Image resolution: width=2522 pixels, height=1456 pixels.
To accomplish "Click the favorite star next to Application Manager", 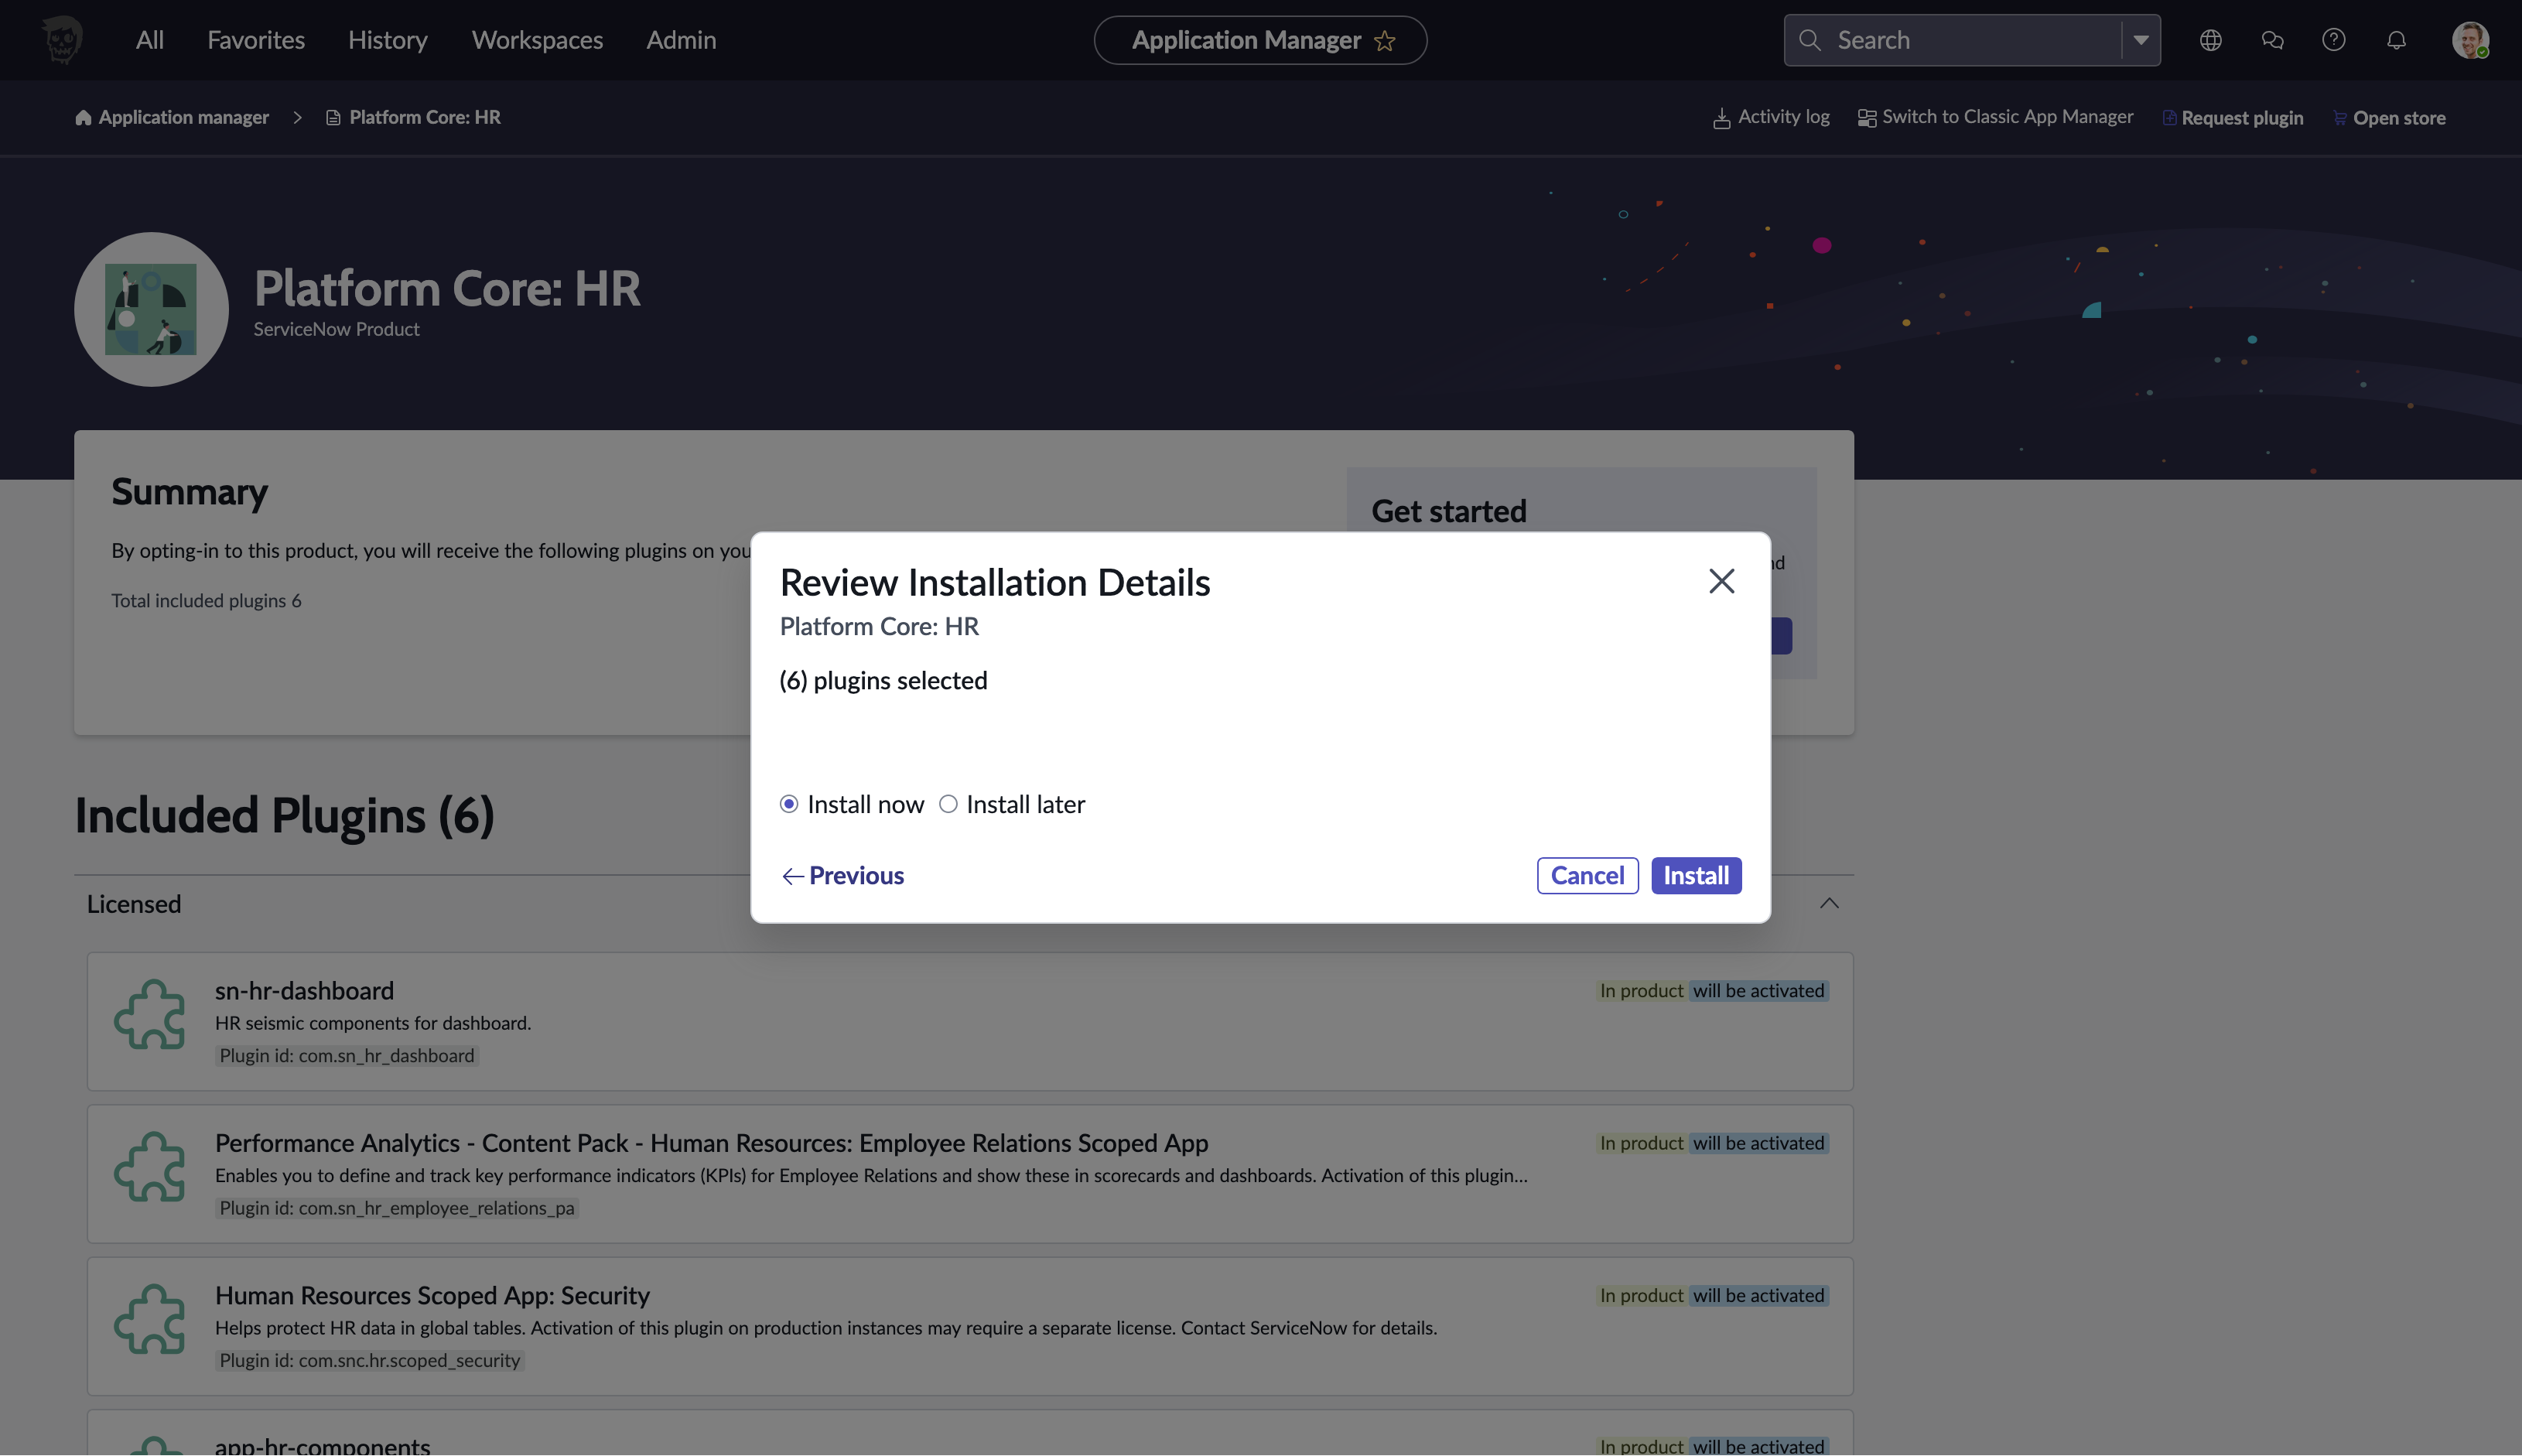I will [x=1385, y=41].
